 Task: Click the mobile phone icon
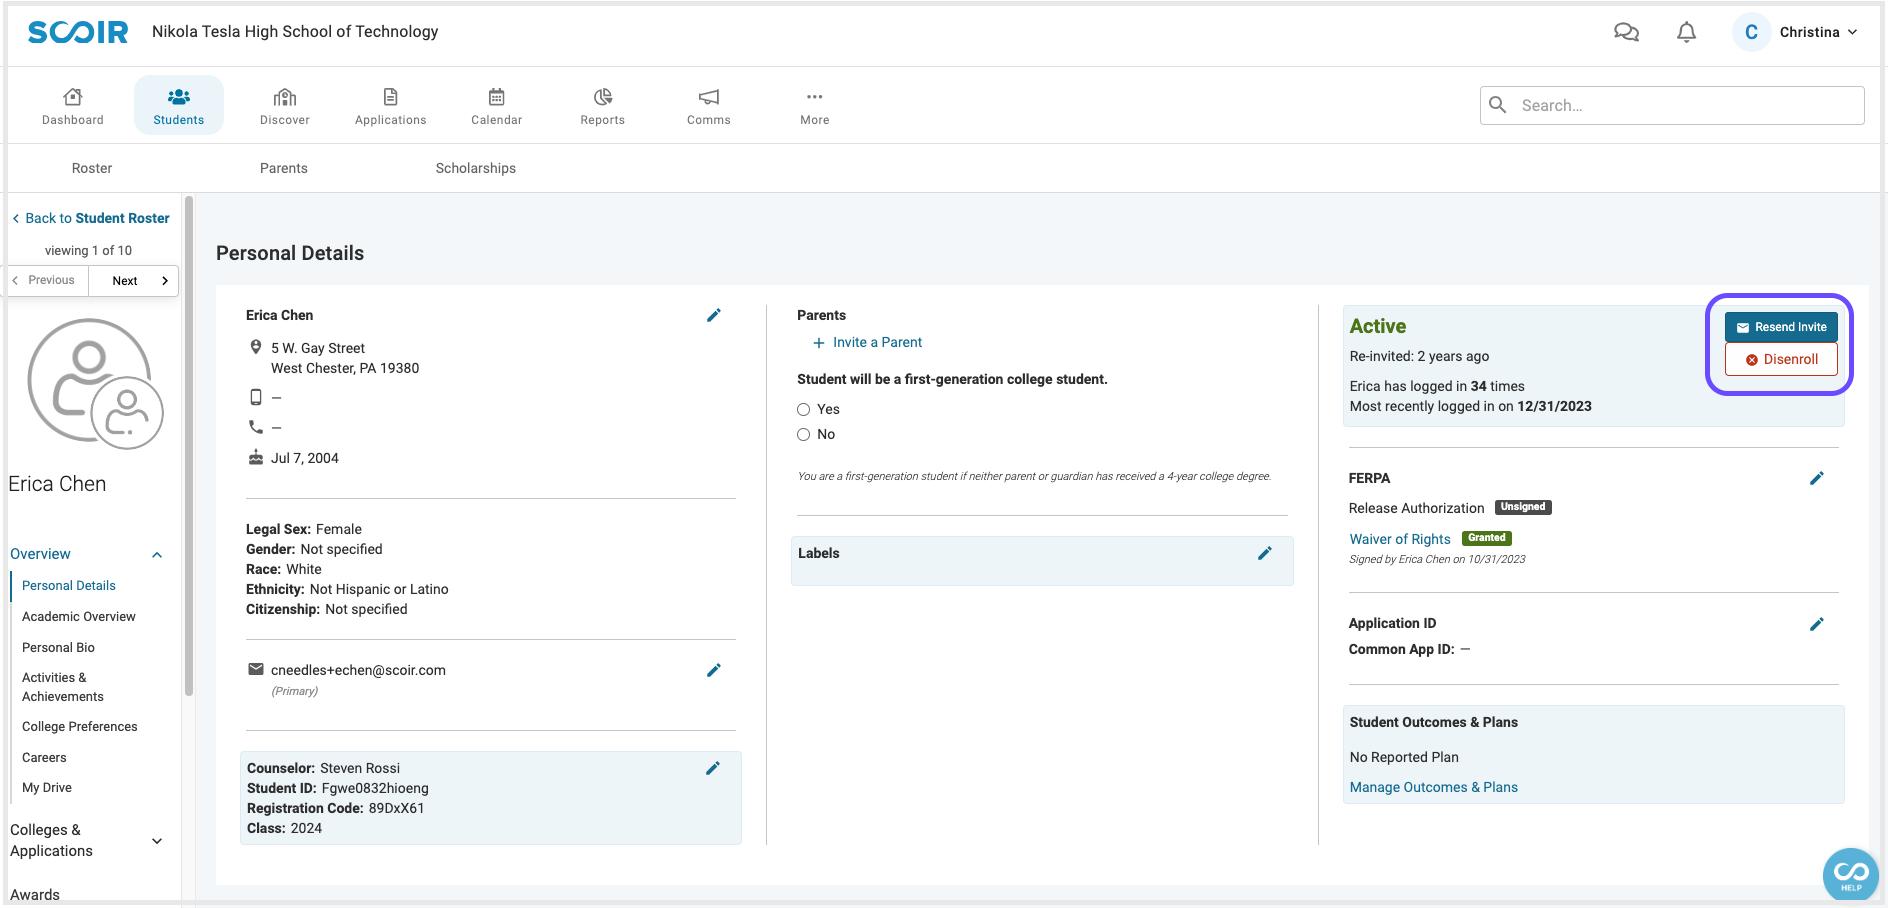(x=256, y=397)
